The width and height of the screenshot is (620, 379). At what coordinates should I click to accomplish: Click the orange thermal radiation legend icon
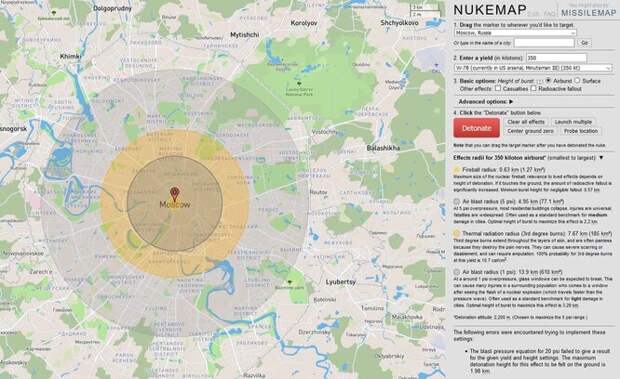click(457, 234)
